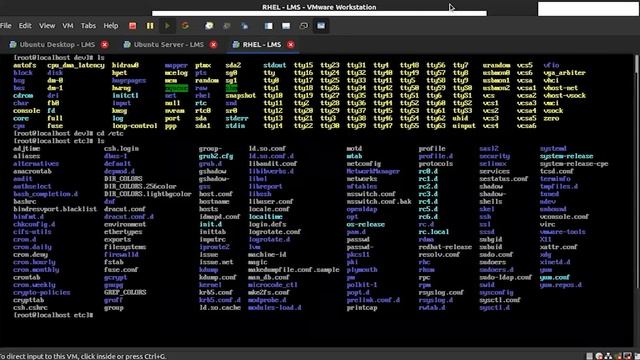640x360 pixels.
Task: Open the Snapshot Manager toolbar icon
Action: click(244, 26)
